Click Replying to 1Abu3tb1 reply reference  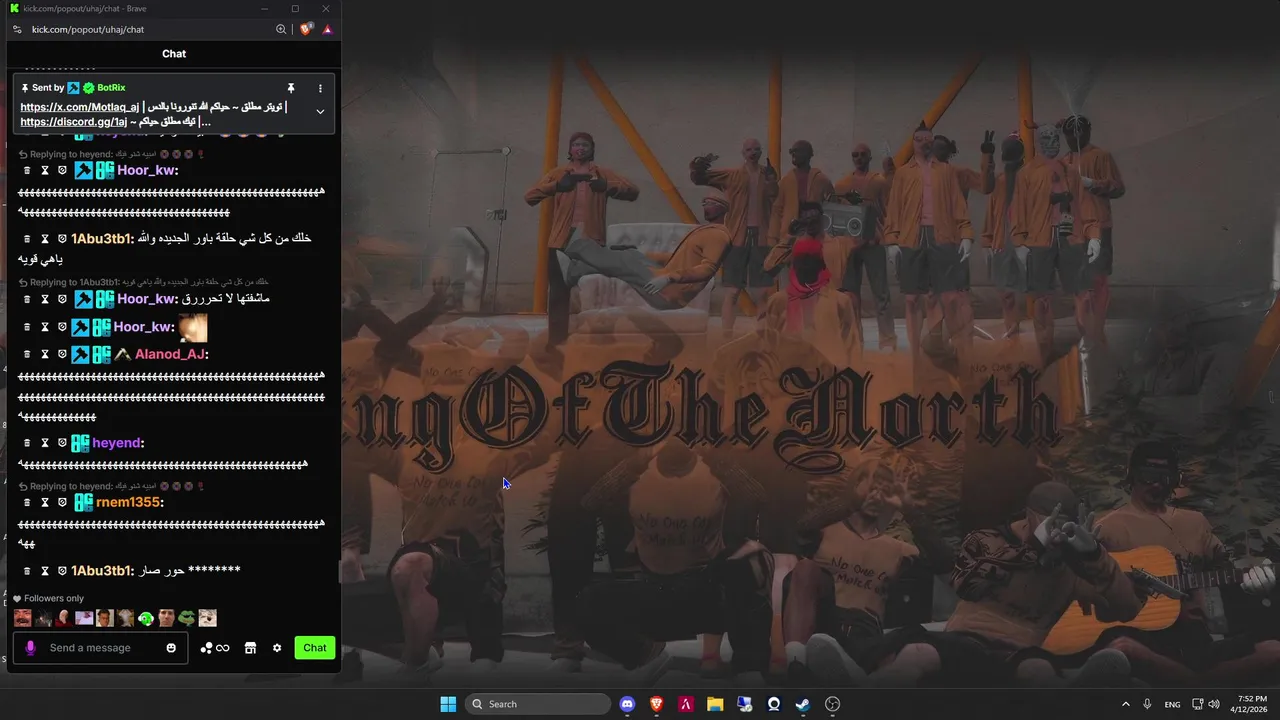[144, 282]
